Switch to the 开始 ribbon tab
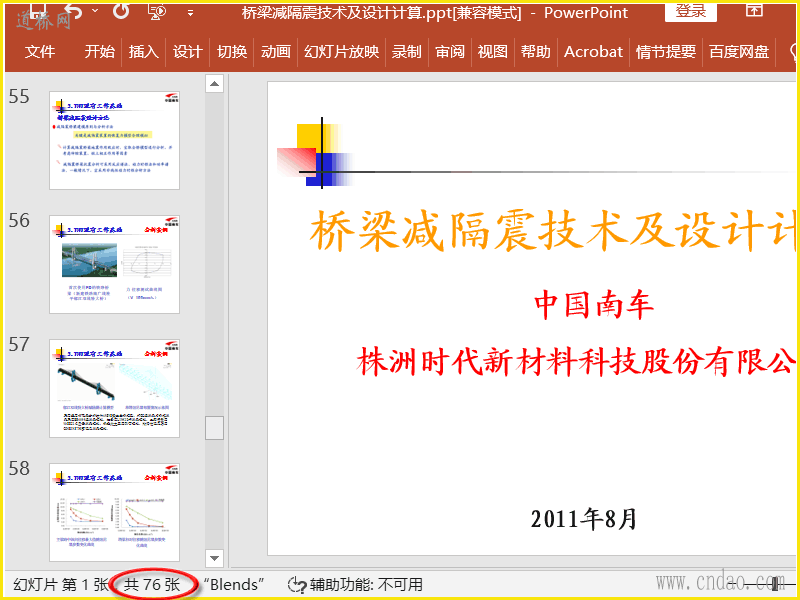The width and height of the screenshot is (800, 600). [99, 52]
